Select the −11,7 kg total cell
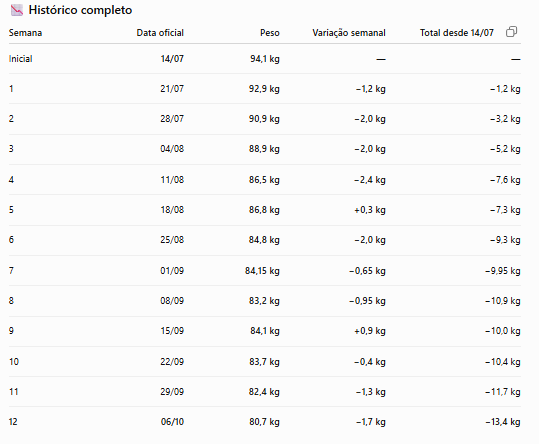Viewport: 539px width, 444px height. click(503, 392)
